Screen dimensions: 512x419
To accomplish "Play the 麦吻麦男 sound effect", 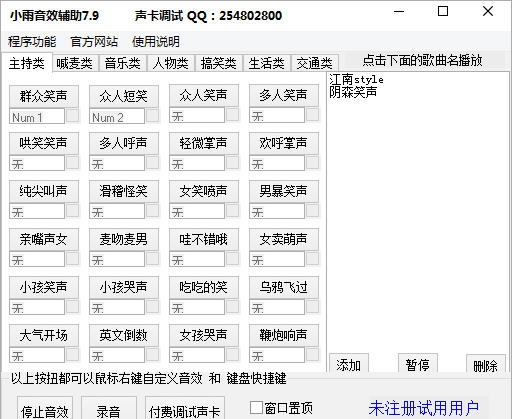I will (x=124, y=239).
